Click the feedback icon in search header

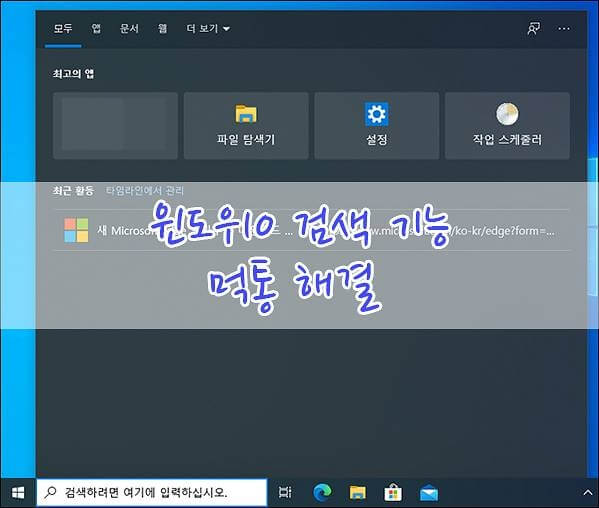[x=534, y=29]
